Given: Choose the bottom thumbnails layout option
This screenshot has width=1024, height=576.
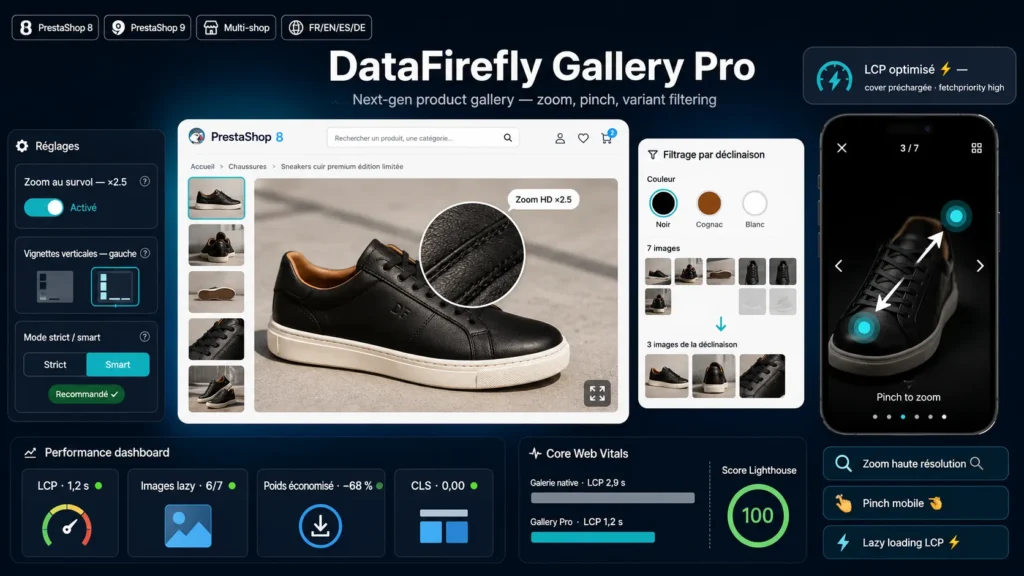Looking at the screenshot, I should click(x=56, y=287).
